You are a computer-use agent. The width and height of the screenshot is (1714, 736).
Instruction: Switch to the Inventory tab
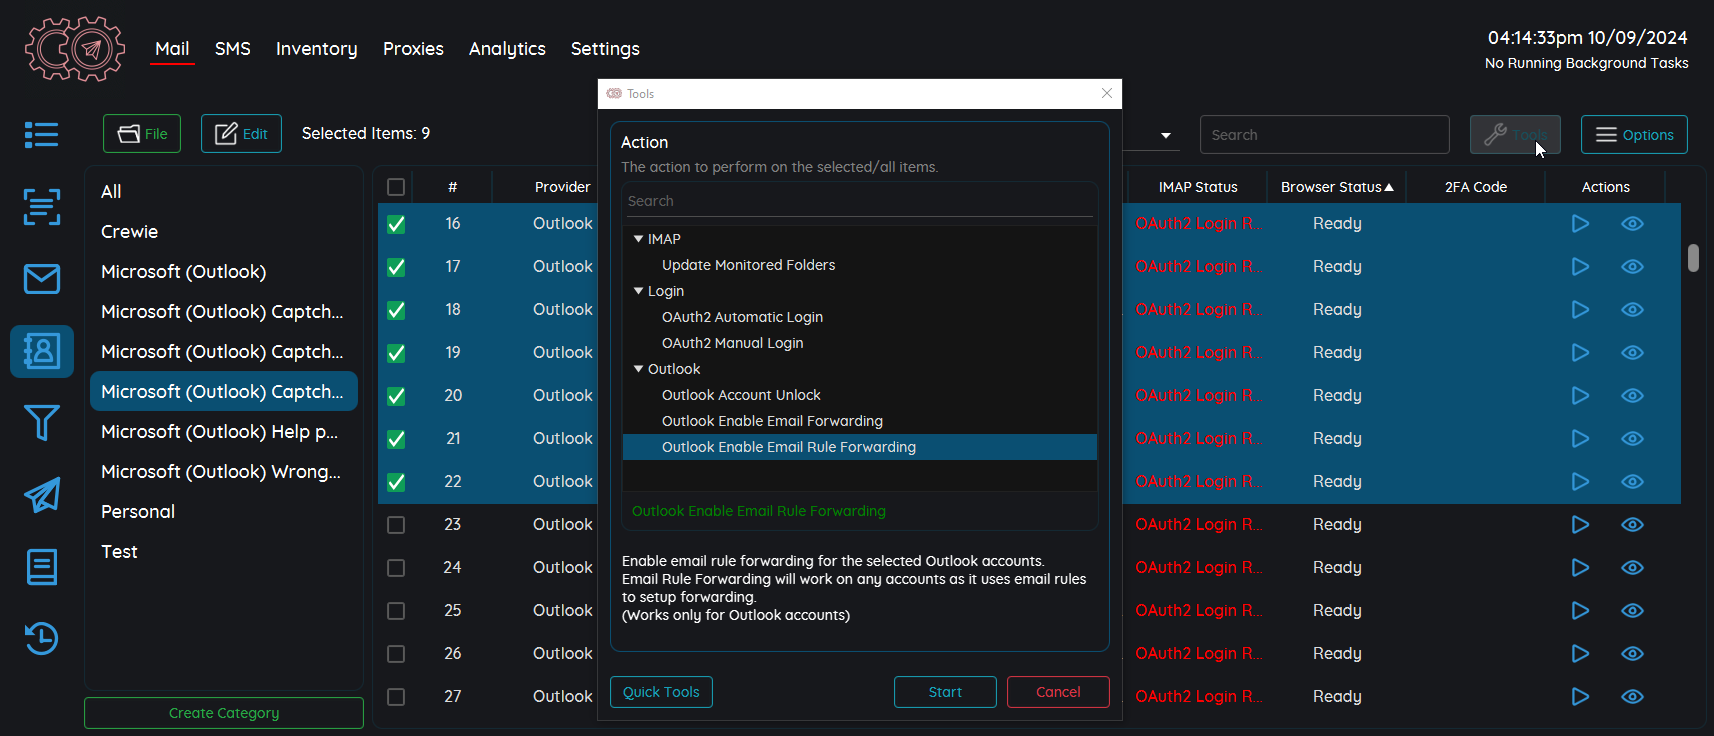[x=317, y=49]
